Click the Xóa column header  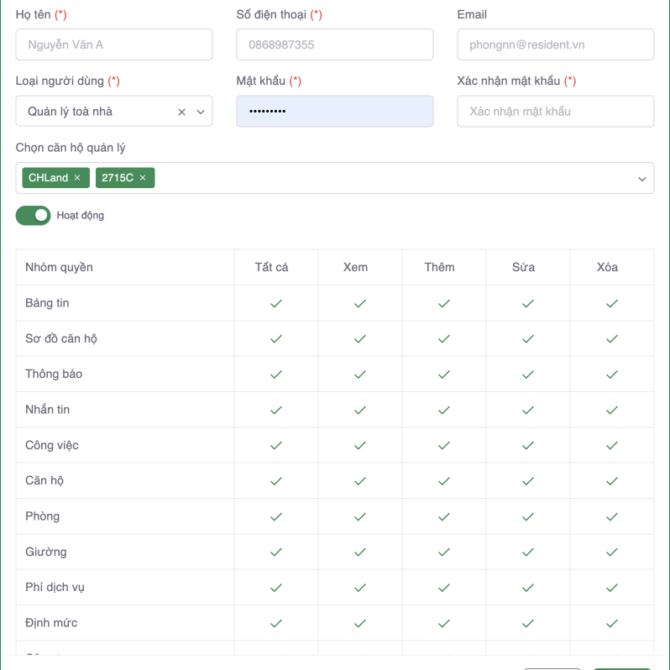point(607,267)
